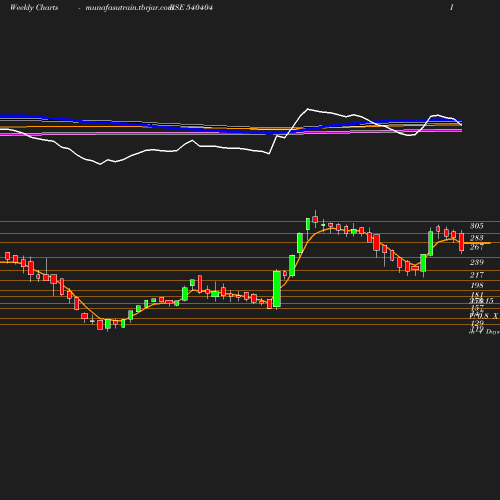The image size is (500, 500).
Task: Click the "Weekly Charts" title text
Action: pyautogui.click(x=34, y=8)
